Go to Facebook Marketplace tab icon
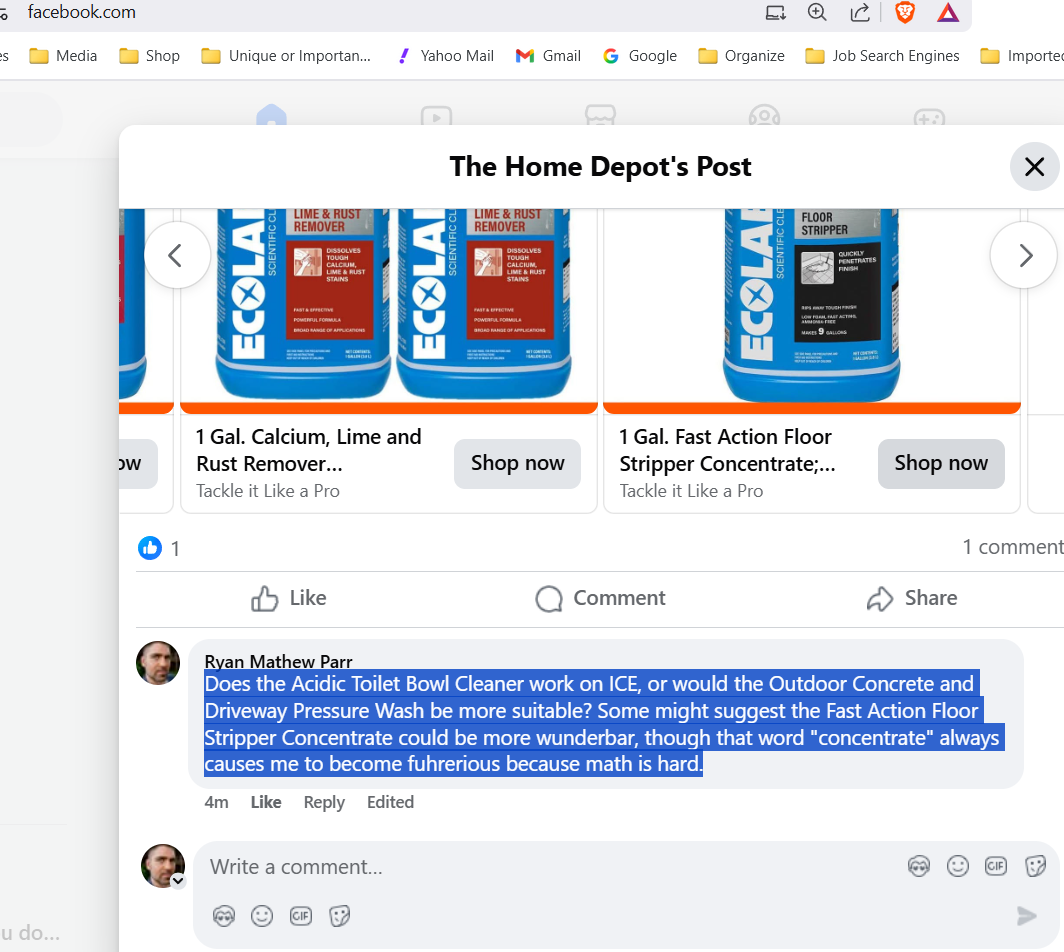Screen dimensions: 1064x952 601,115
